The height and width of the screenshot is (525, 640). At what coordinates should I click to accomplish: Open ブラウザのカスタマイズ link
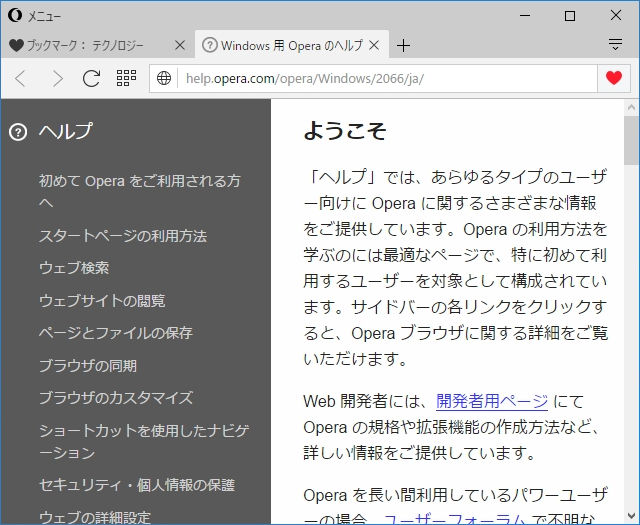click(x=116, y=398)
